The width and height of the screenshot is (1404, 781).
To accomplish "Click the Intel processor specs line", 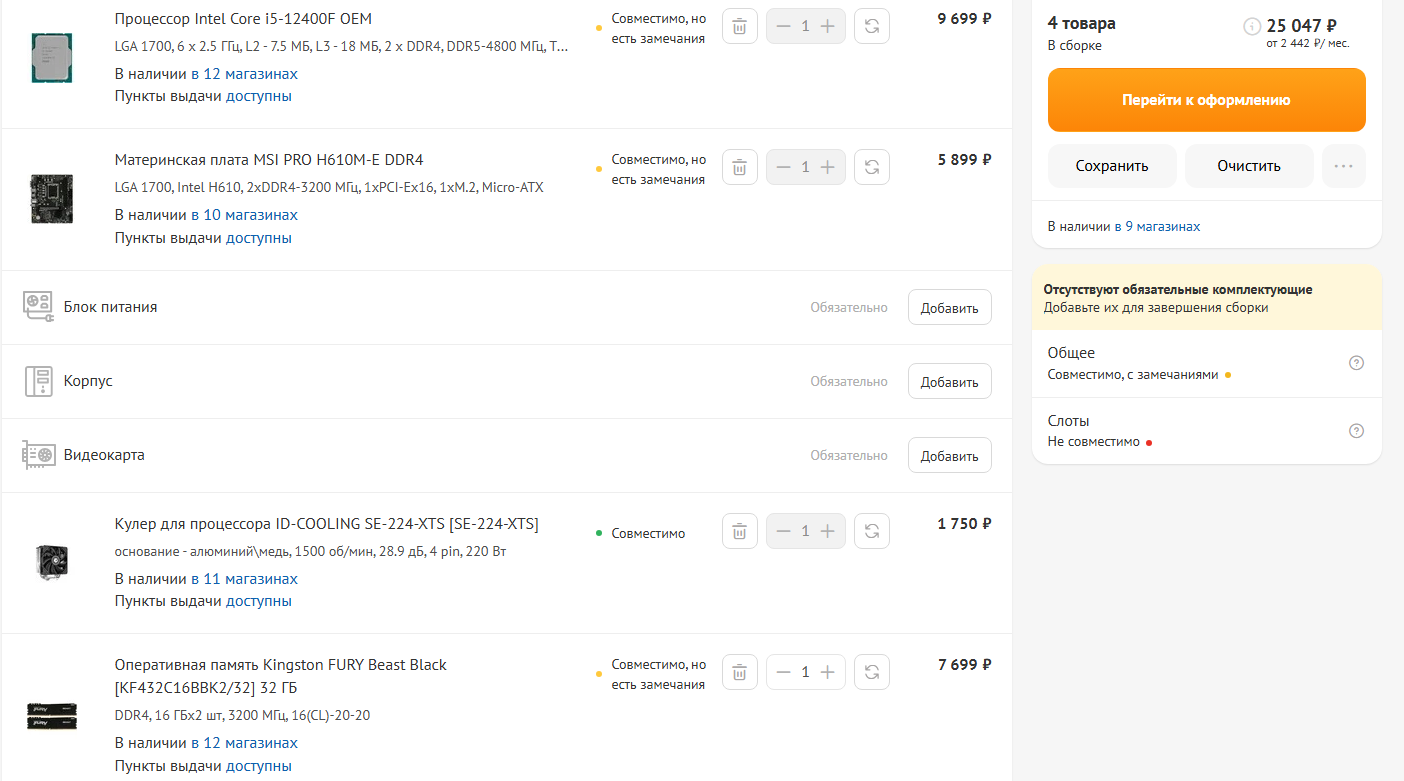I will pyautogui.click(x=341, y=46).
